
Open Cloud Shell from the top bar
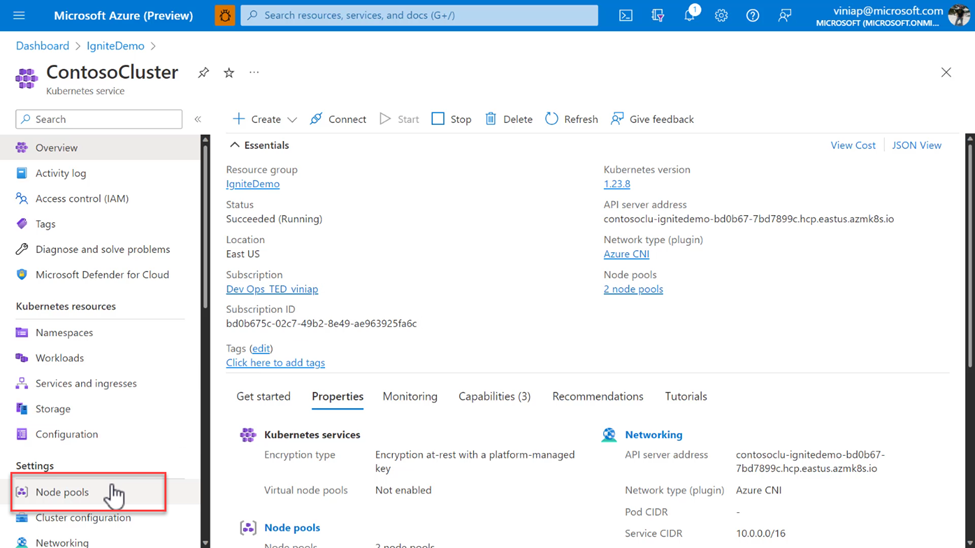tap(626, 15)
